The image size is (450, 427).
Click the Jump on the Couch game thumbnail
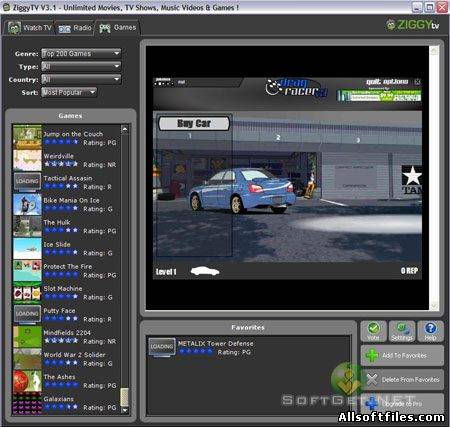[x=27, y=137]
